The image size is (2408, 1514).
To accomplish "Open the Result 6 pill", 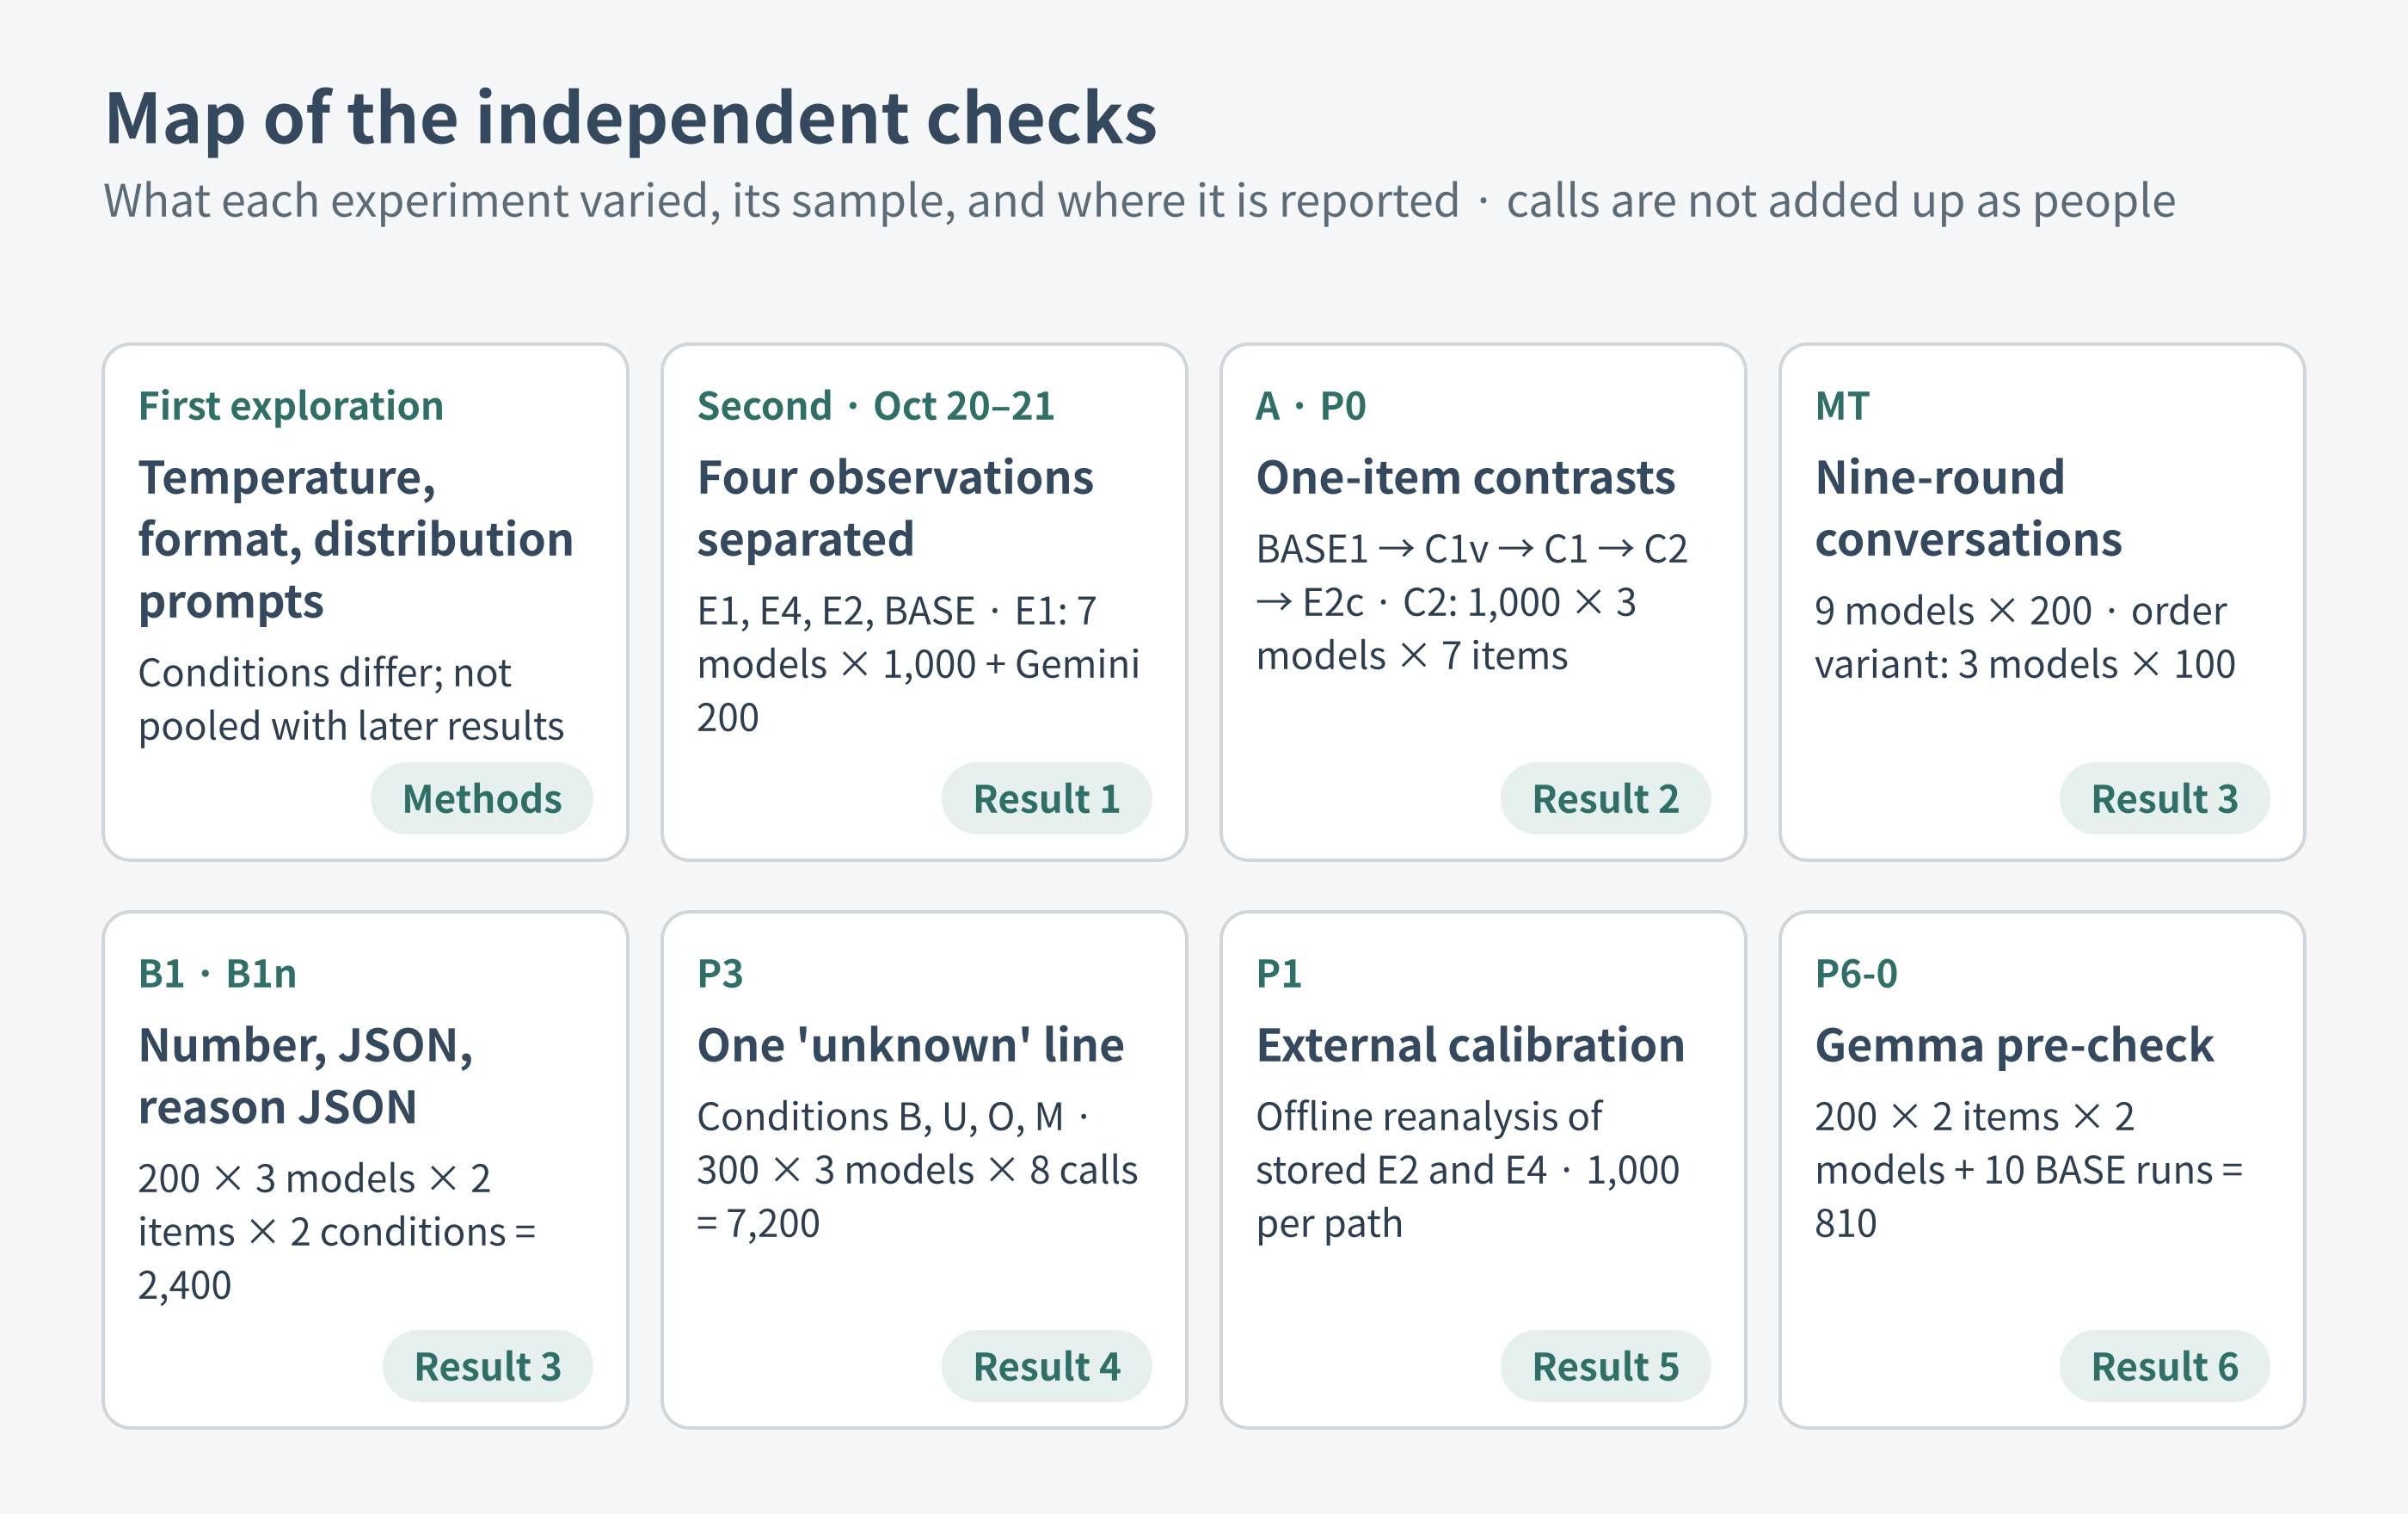I will [2164, 1366].
